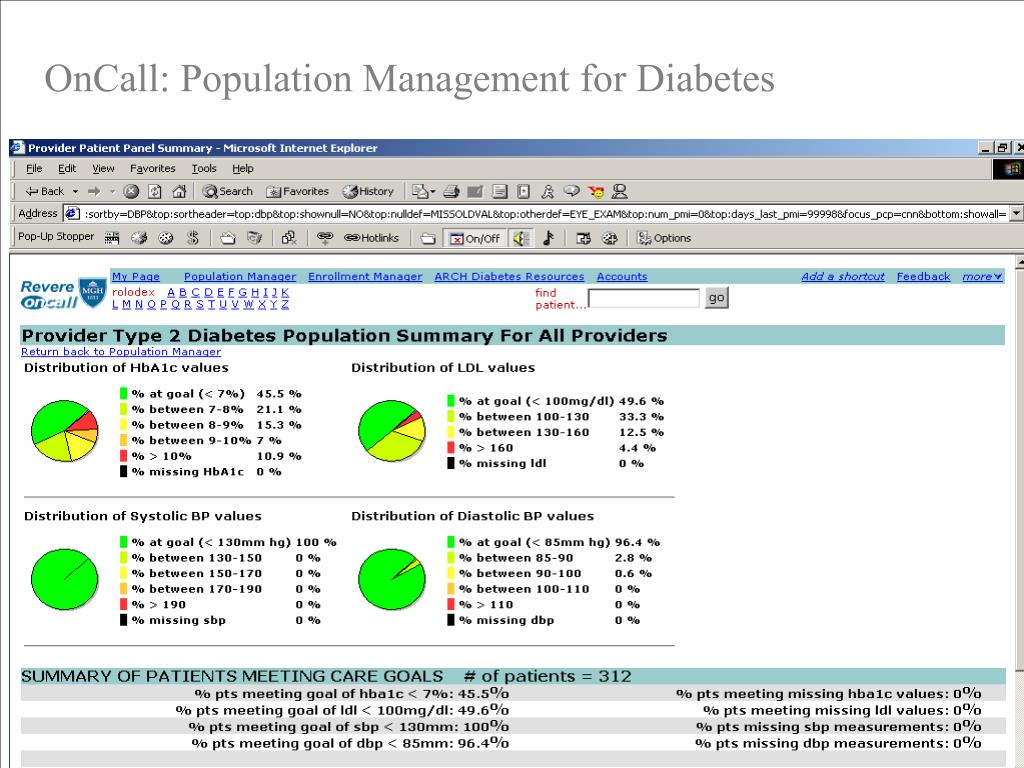This screenshot has height=768, width=1024.
Task: Click the Mail toolbar icon
Action: click(419, 191)
